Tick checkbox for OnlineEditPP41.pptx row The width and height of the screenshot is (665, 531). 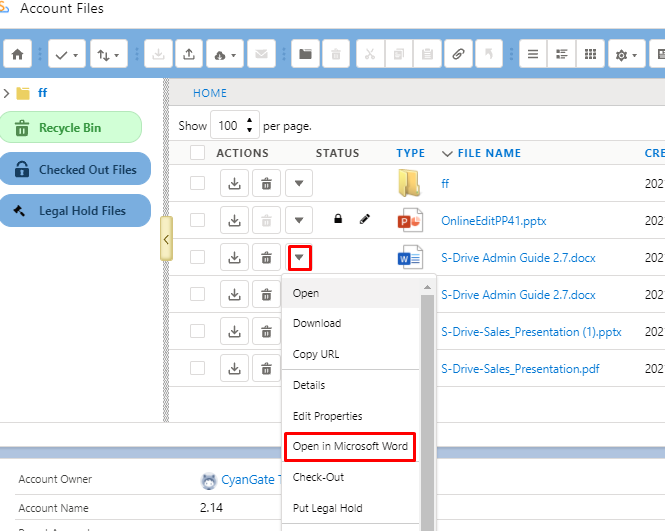pyautogui.click(x=198, y=220)
